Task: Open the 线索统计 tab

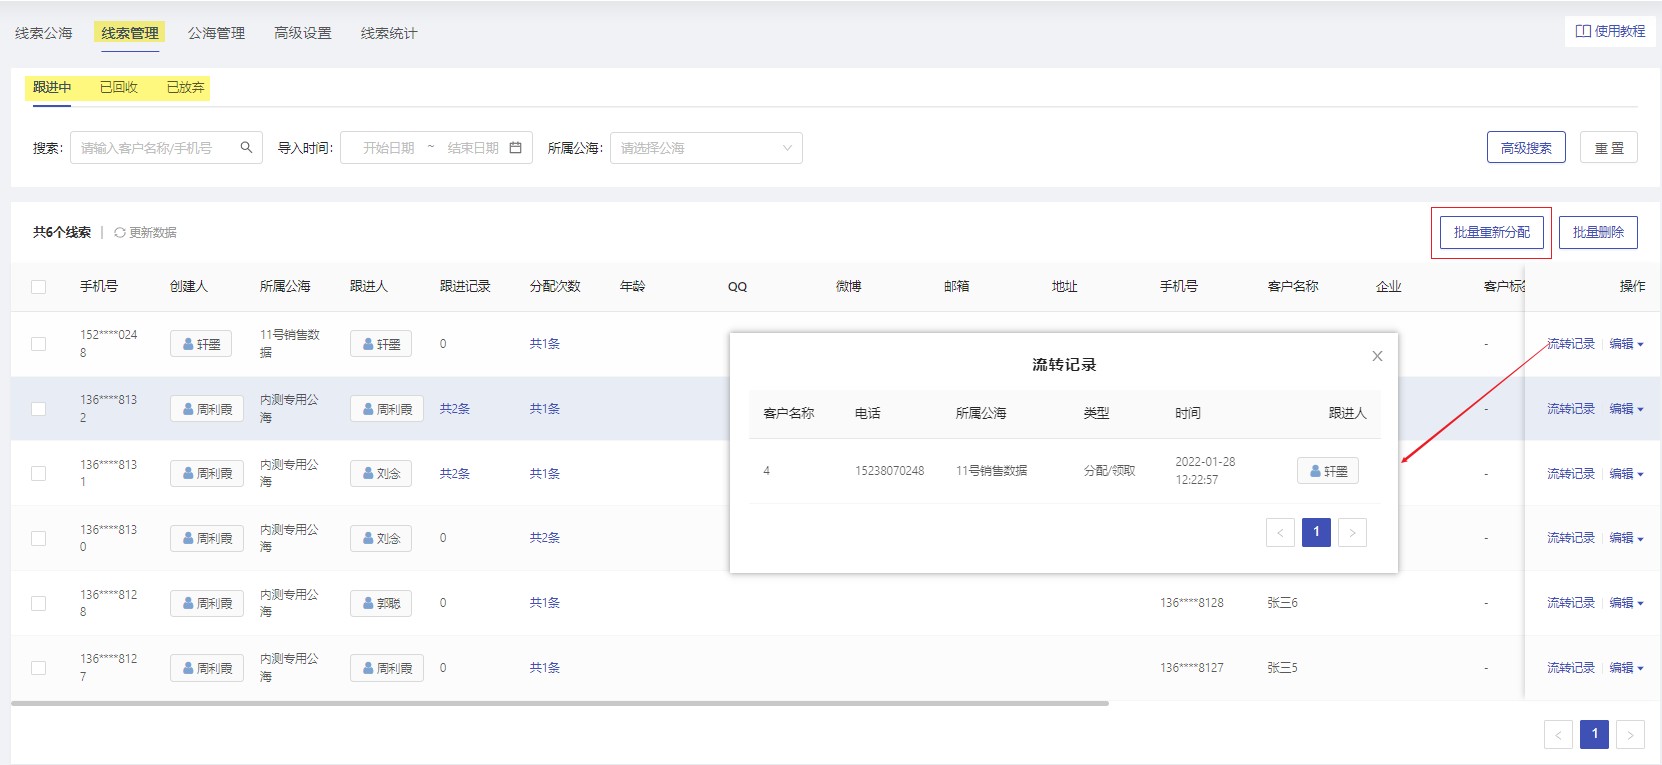Action: click(389, 33)
